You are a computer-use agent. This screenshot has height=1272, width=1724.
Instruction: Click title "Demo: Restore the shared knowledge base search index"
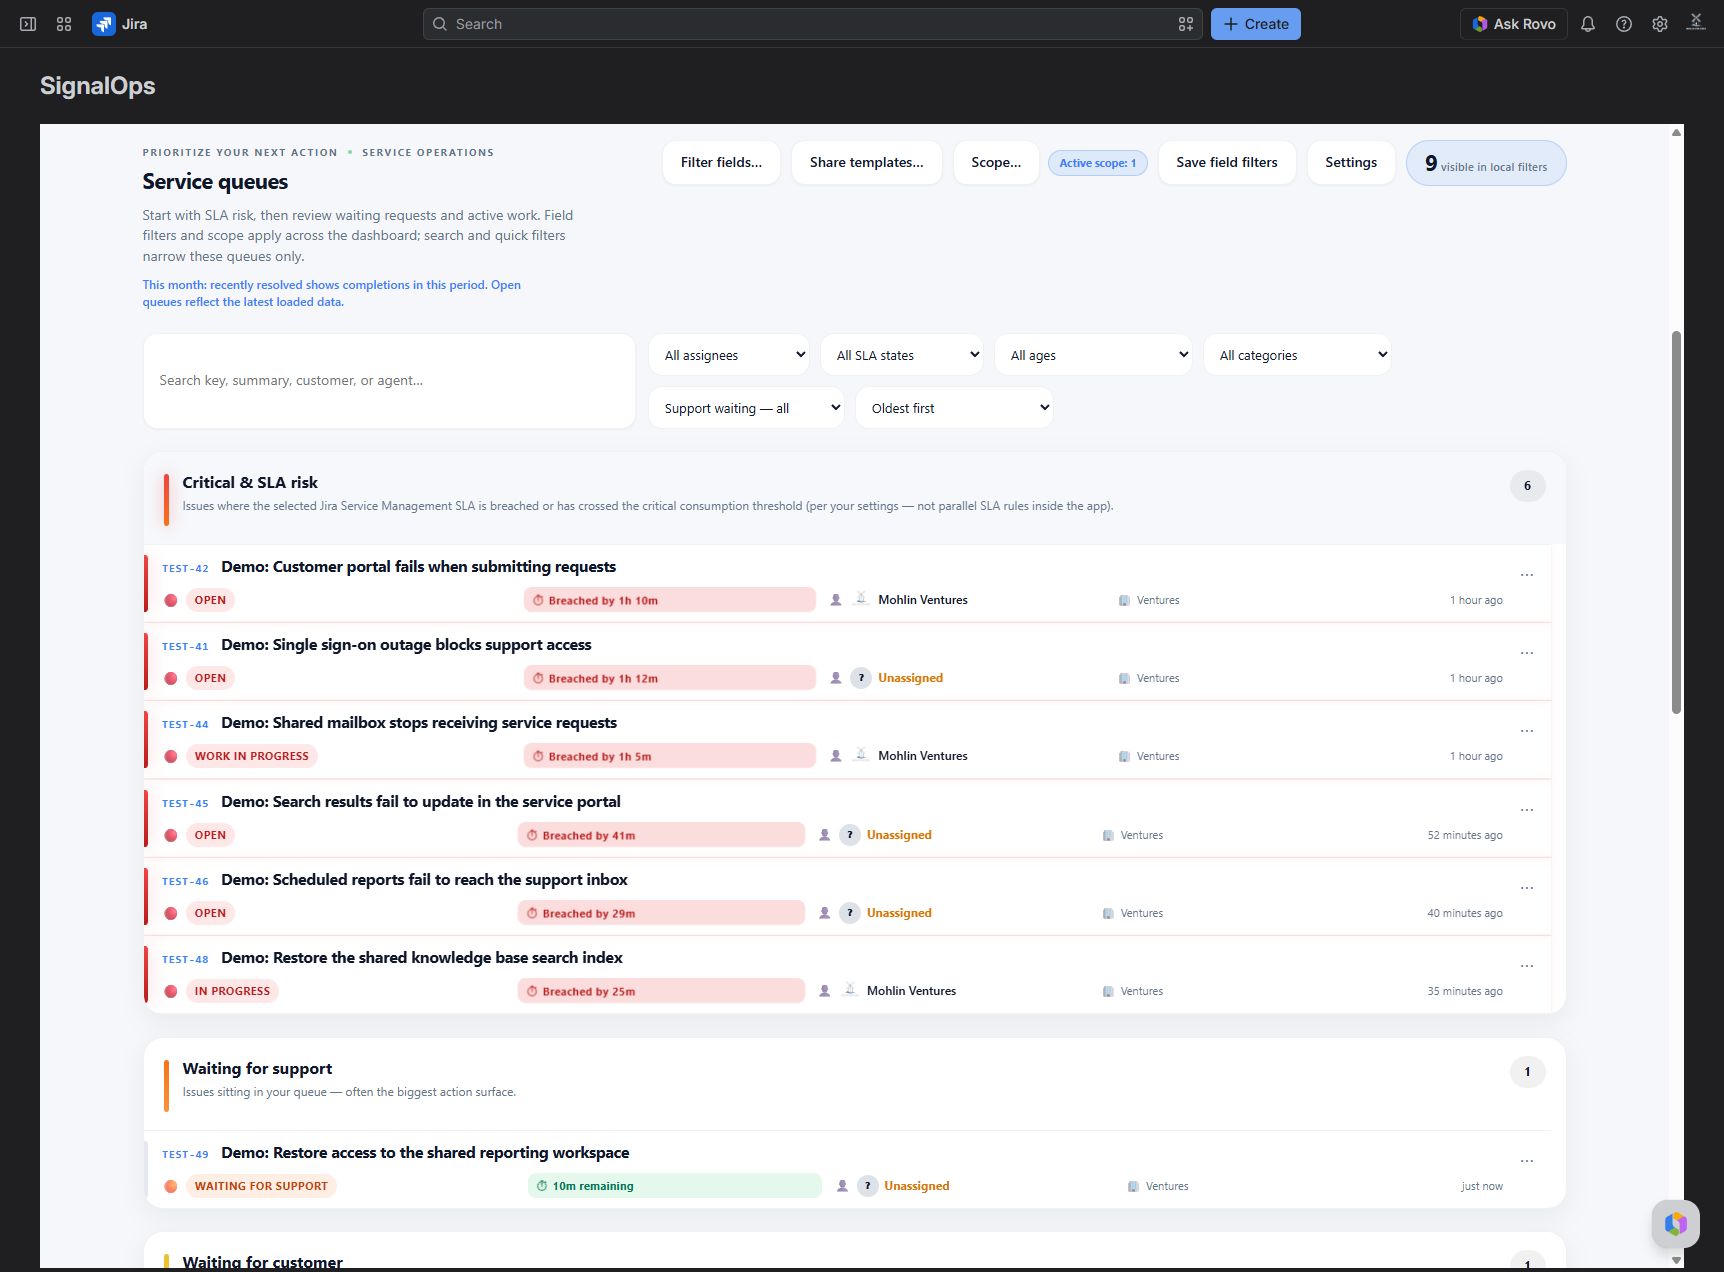tap(421, 958)
